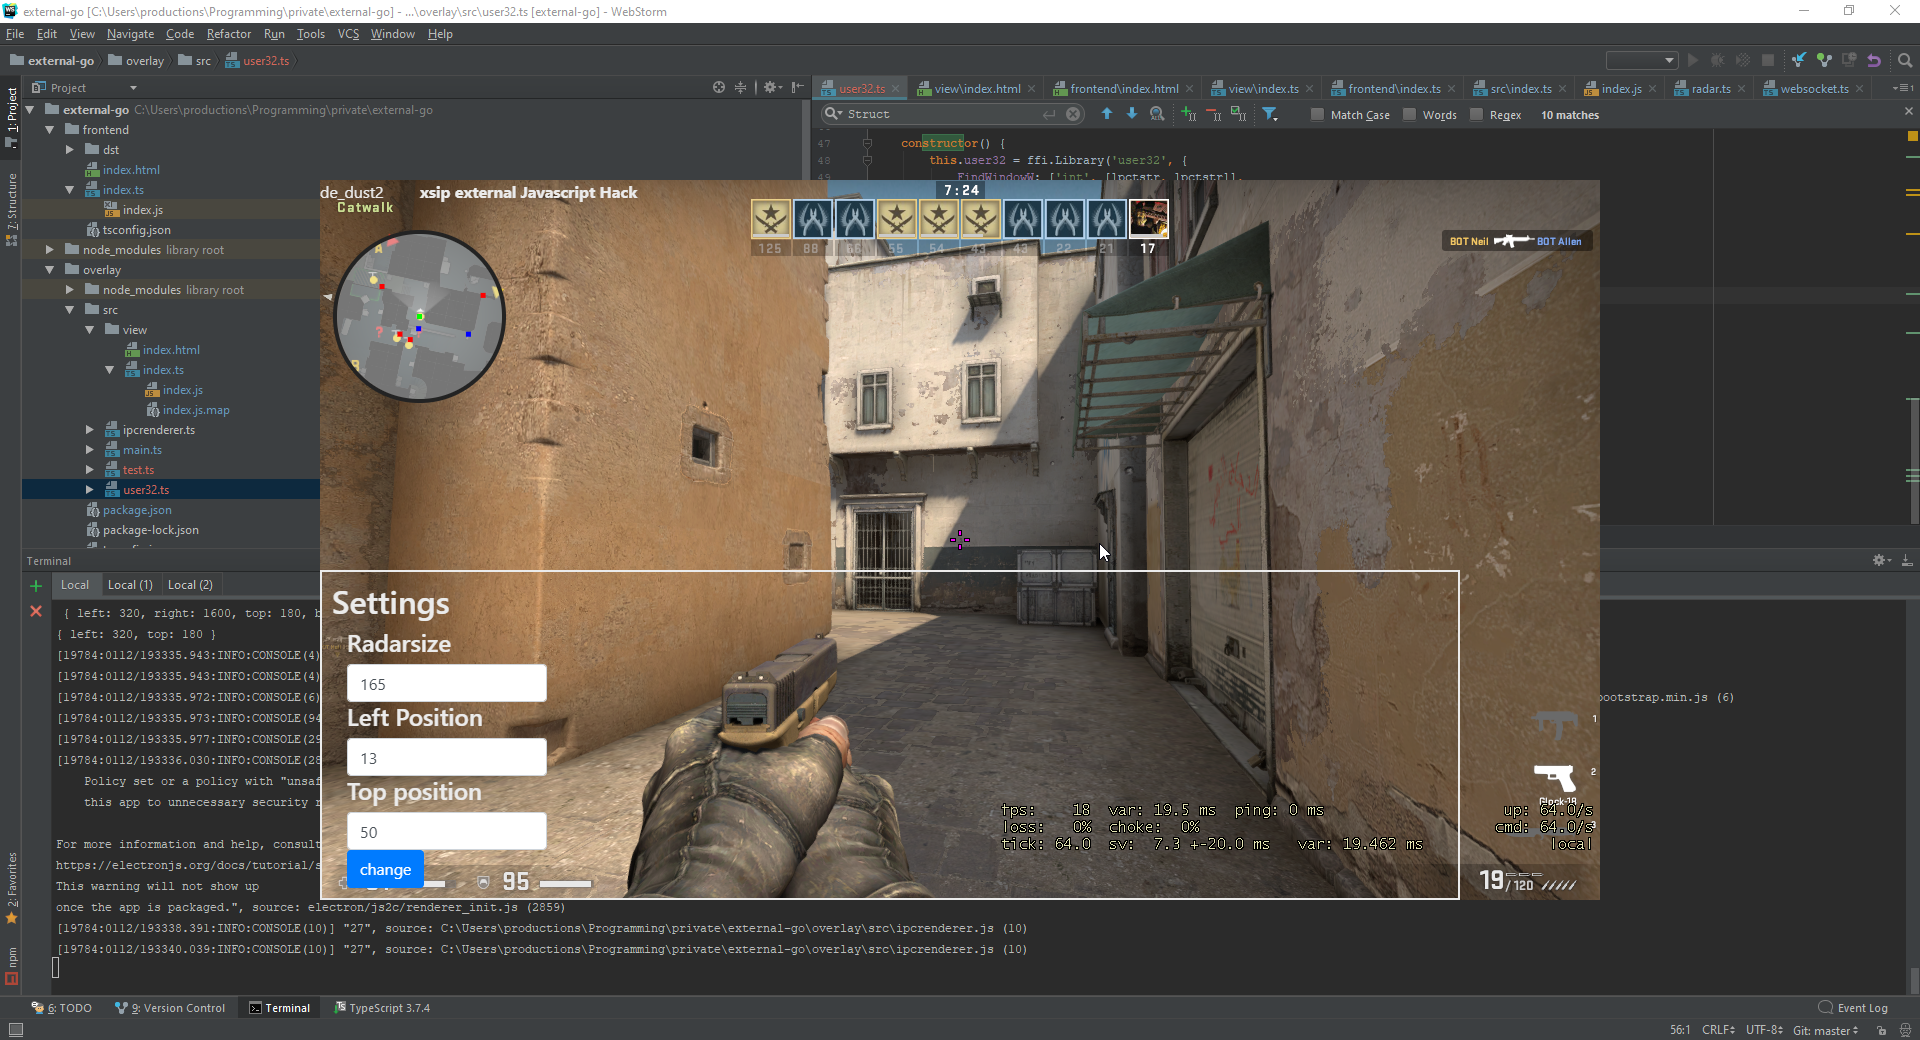Add selection for next occurrence
This screenshot has height=1040, width=1920.
coord(1188,114)
